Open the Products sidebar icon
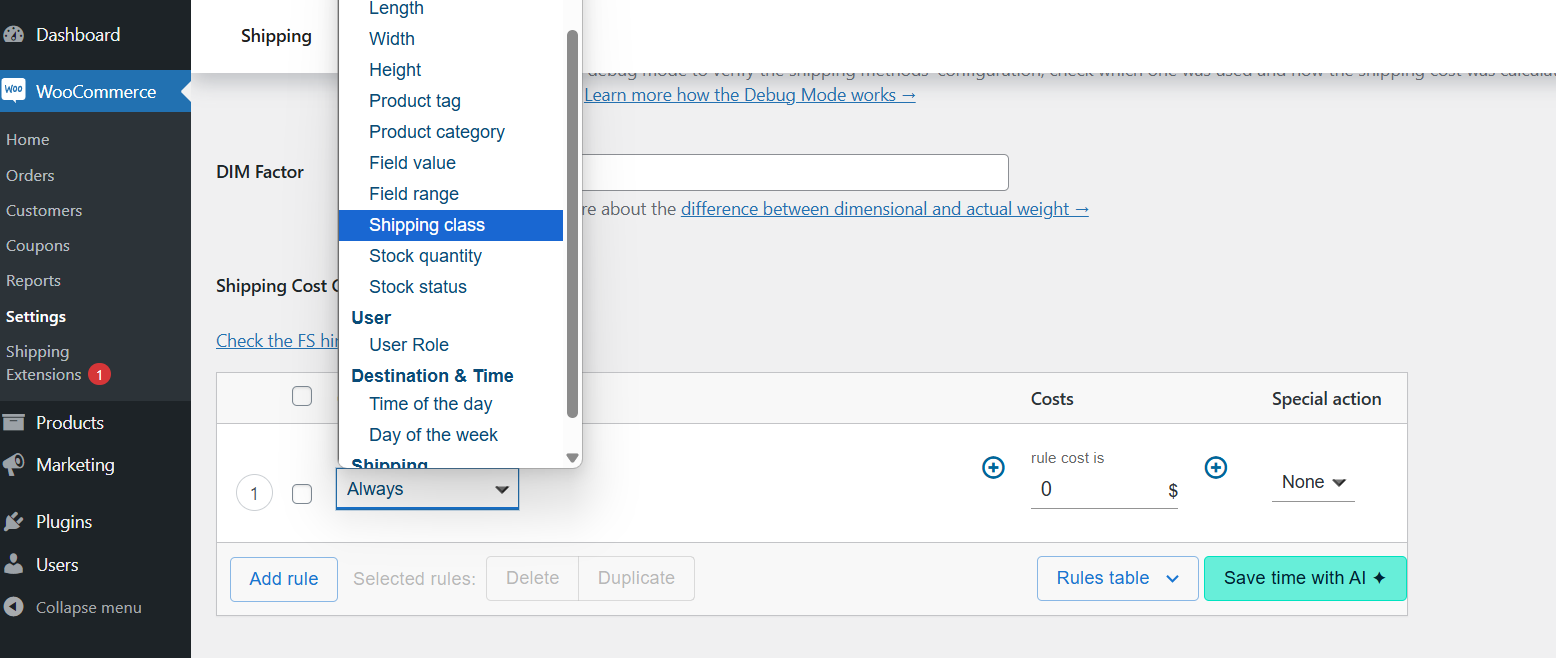This screenshot has height=658, width=1556. 15,422
